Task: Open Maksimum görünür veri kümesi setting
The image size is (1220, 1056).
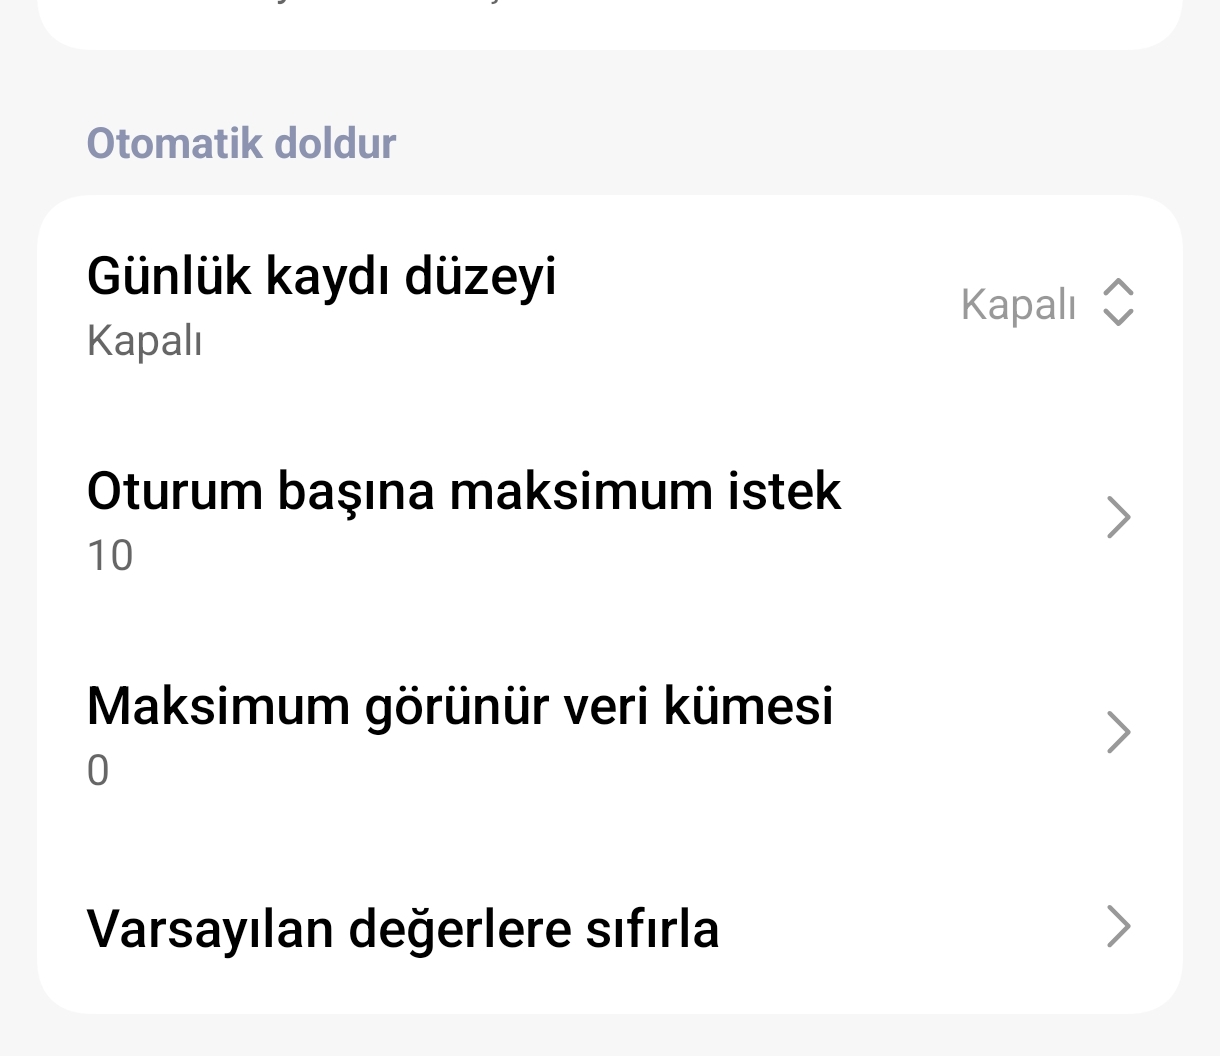Action: point(610,734)
